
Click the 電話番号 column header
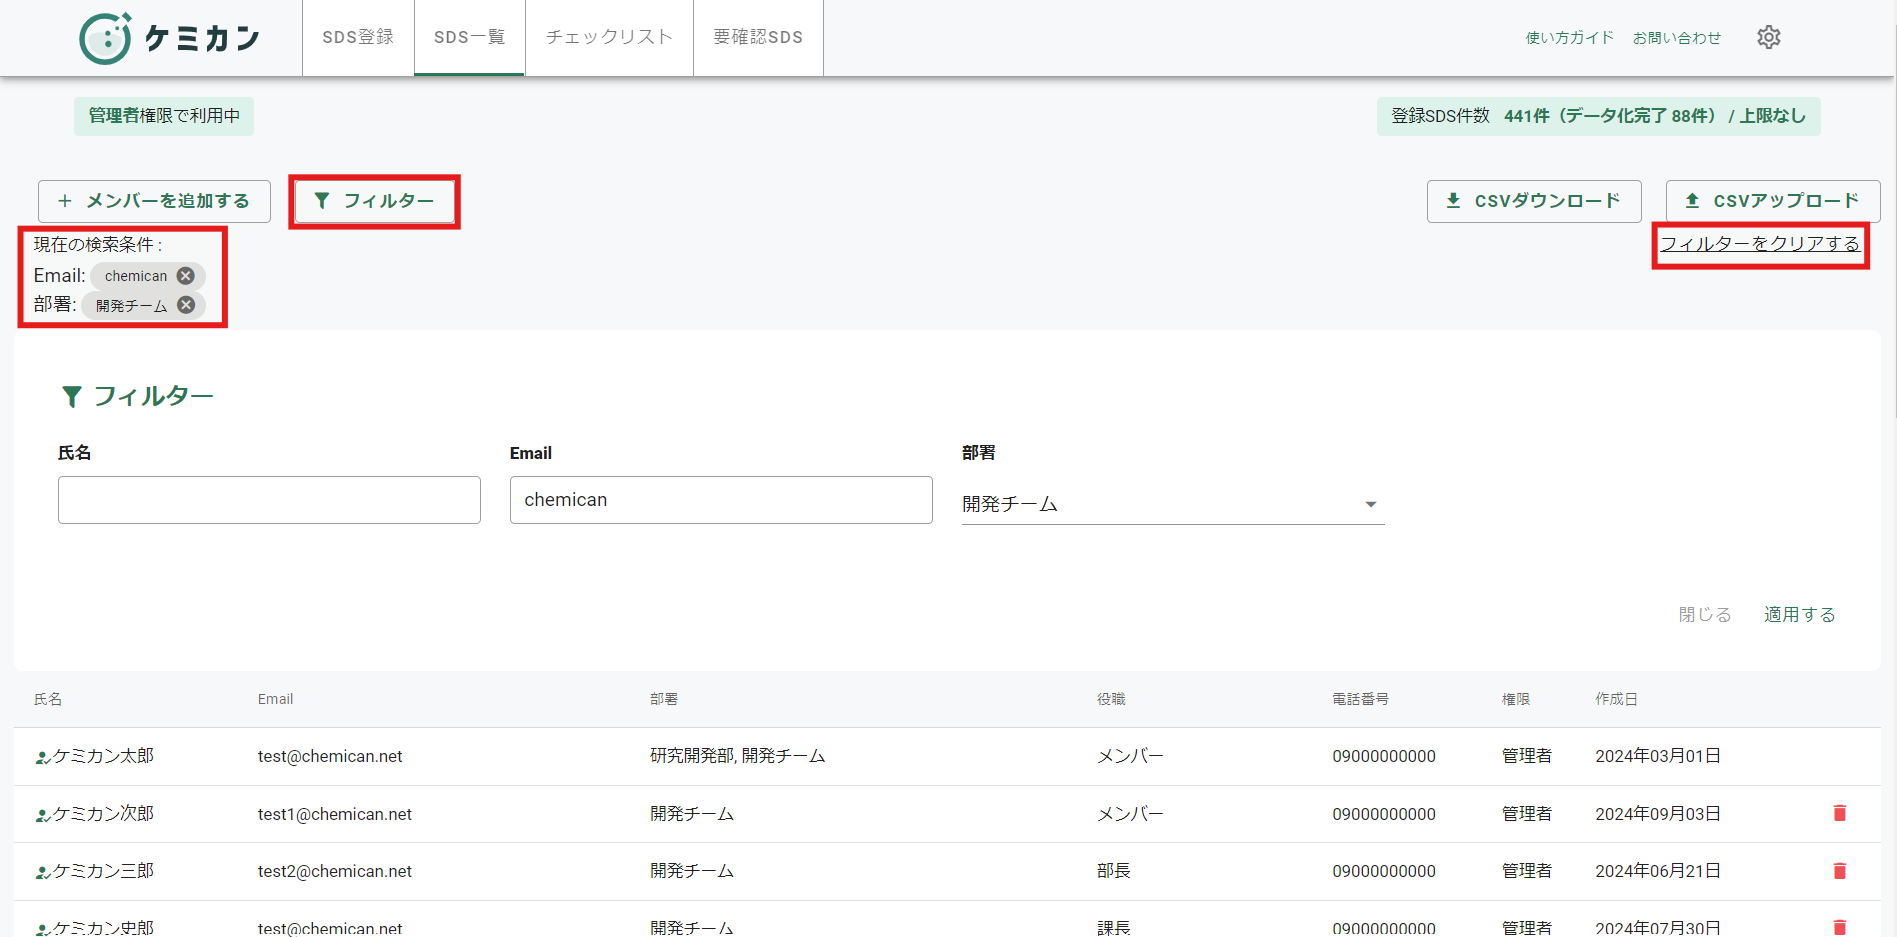pyautogui.click(x=1360, y=699)
